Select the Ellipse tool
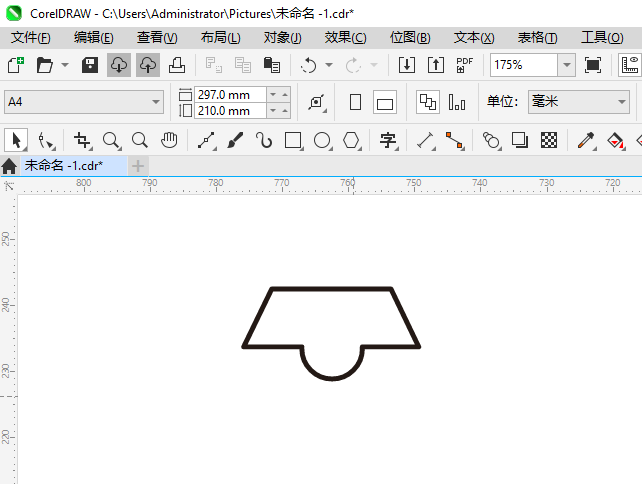The image size is (642, 484). 322,140
